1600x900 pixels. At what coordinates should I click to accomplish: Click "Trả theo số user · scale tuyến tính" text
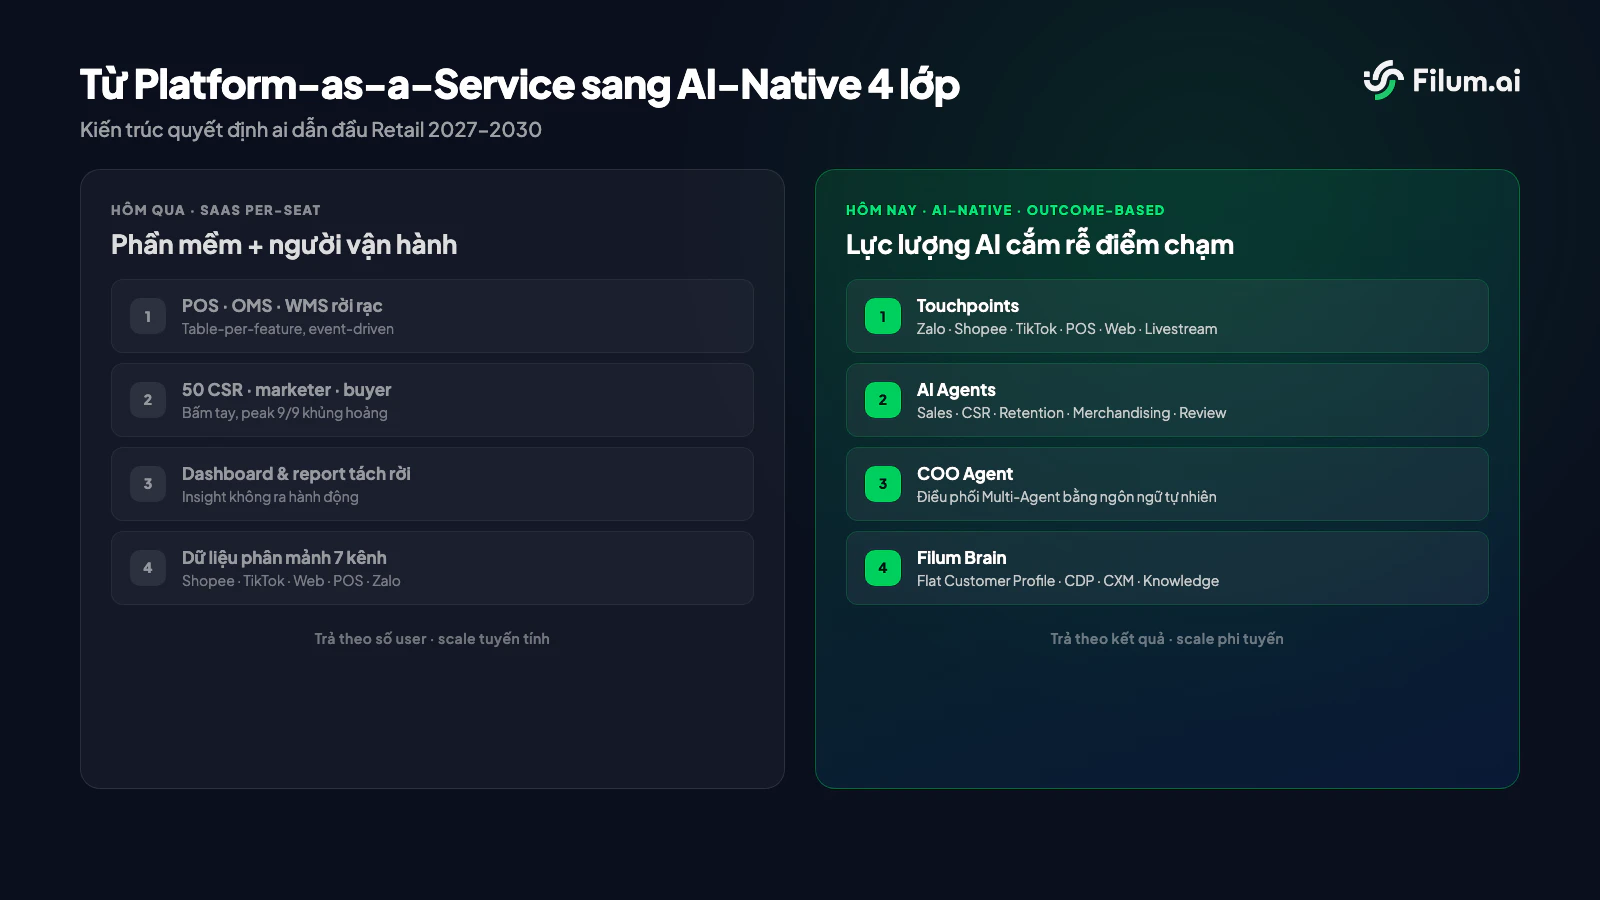point(432,638)
